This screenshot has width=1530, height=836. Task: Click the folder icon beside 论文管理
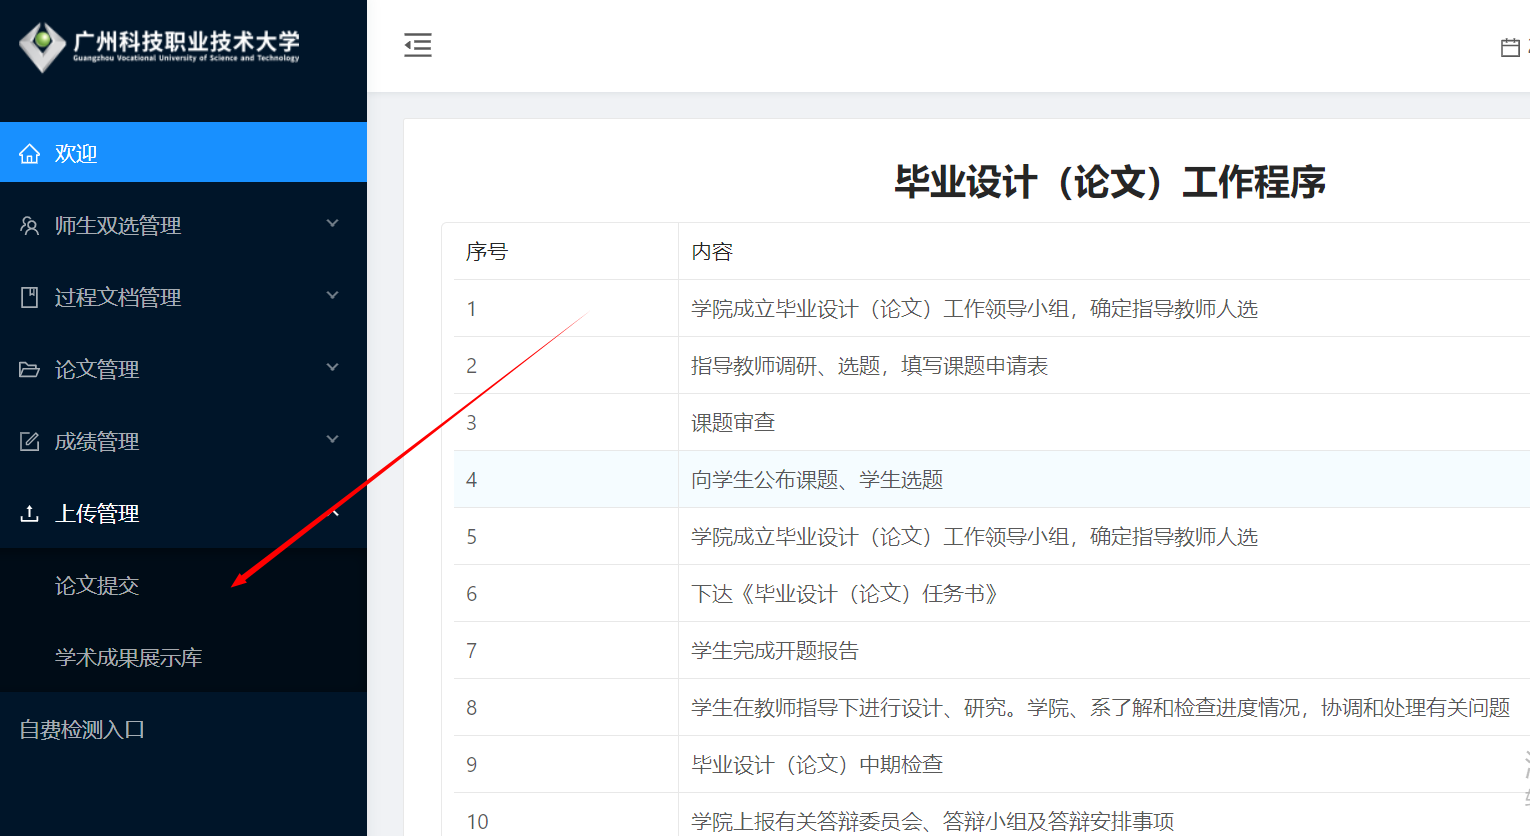29,368
